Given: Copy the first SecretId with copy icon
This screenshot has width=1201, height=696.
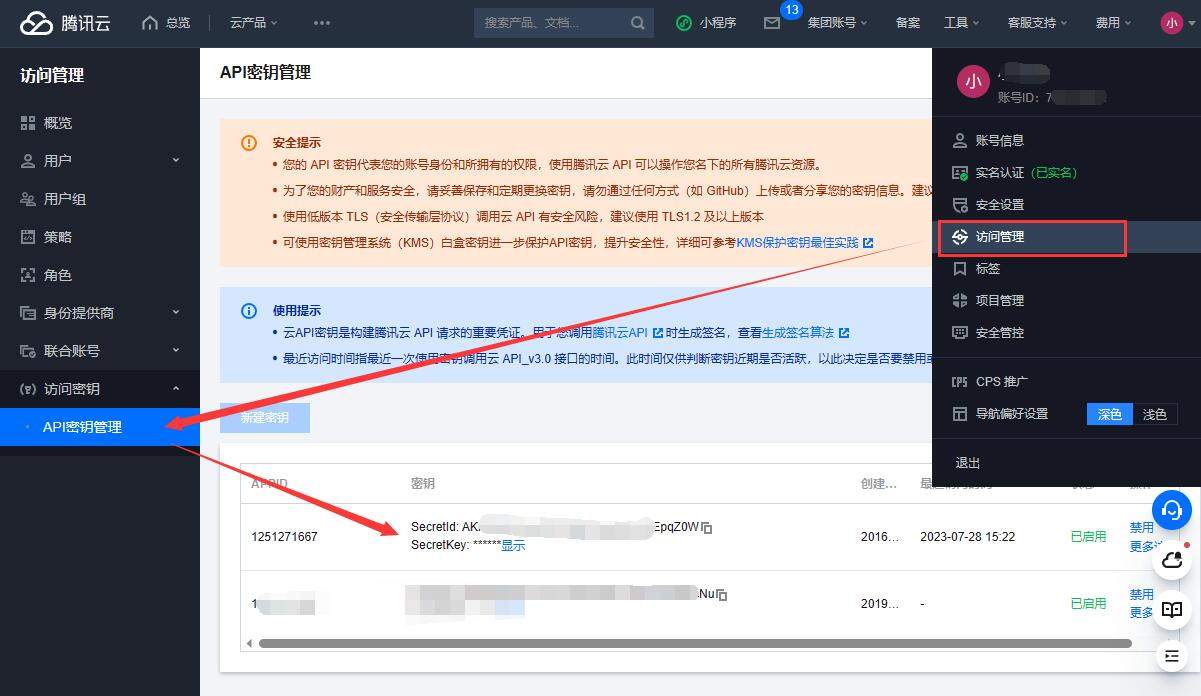Looking at the screenshot, I should (707, 527).
